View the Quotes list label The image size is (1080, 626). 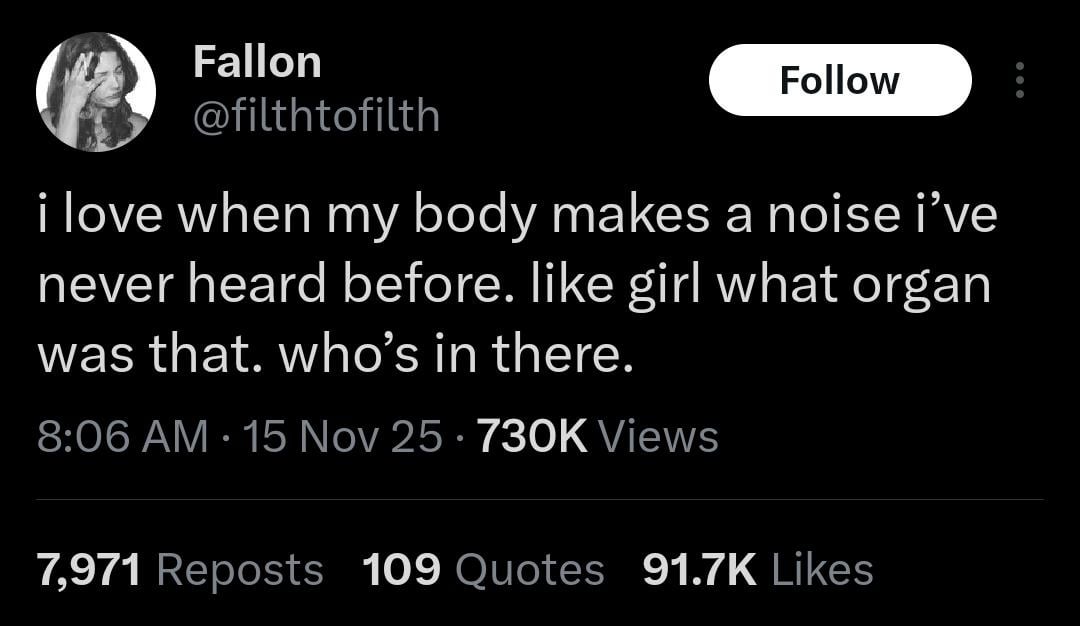(530, 569)
